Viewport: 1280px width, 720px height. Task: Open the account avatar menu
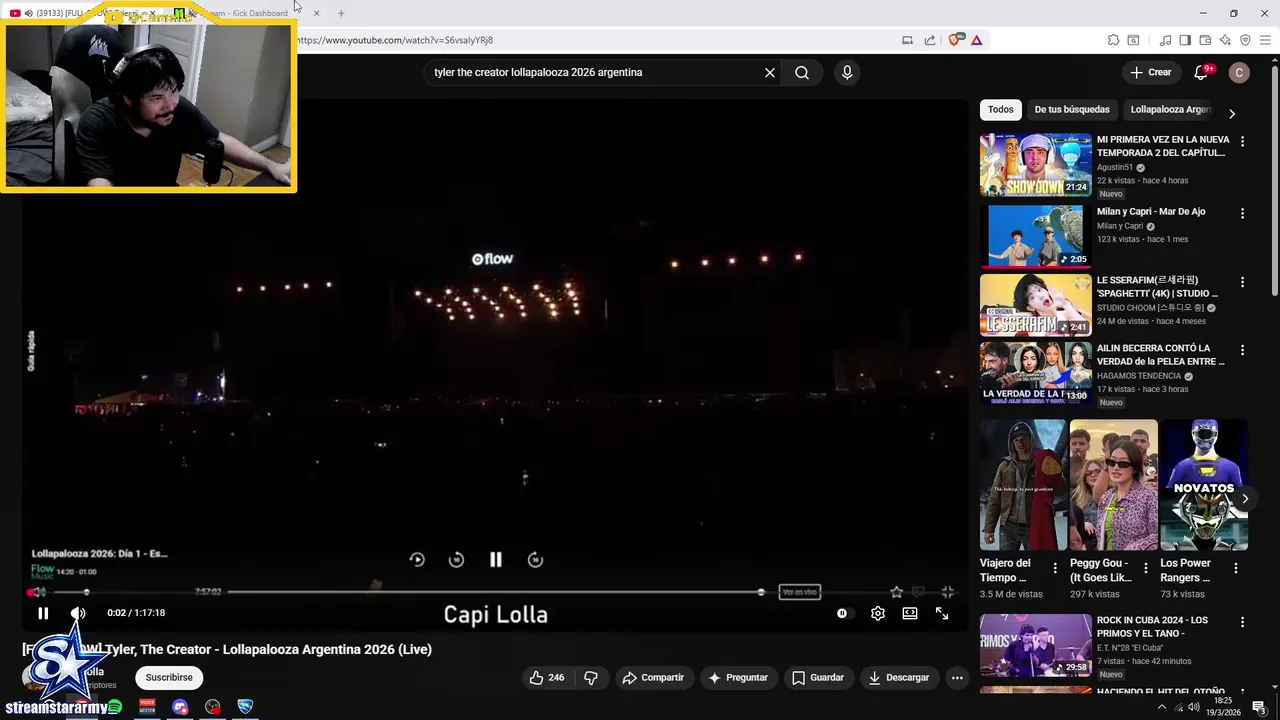[x=1239, y=72]
